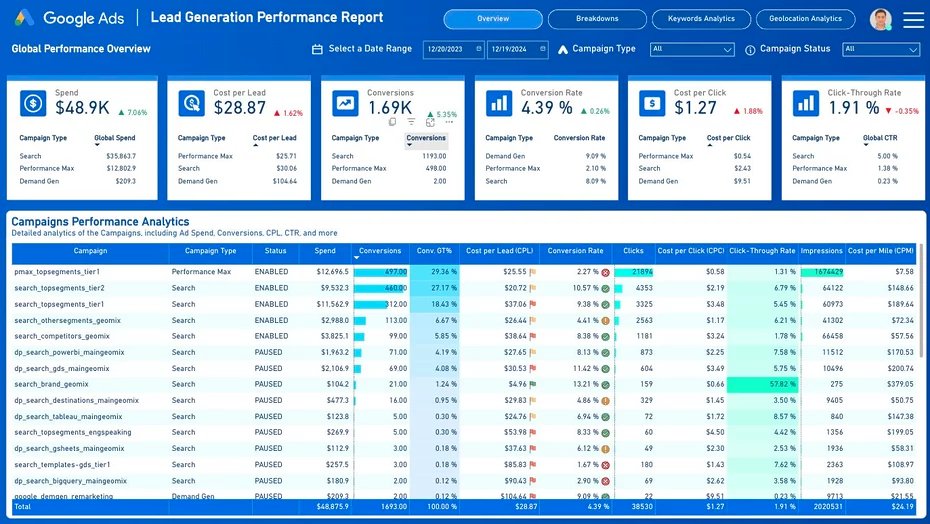Click the Click-Through Rate bar chart icon
Viewport: 930px width, 524px height.
[x=805, y=103]
